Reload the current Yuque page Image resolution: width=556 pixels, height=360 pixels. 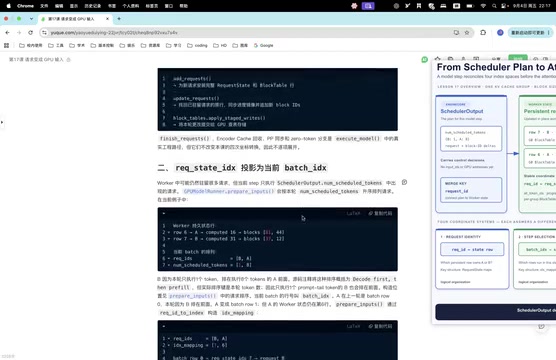[x=30, y=33]
